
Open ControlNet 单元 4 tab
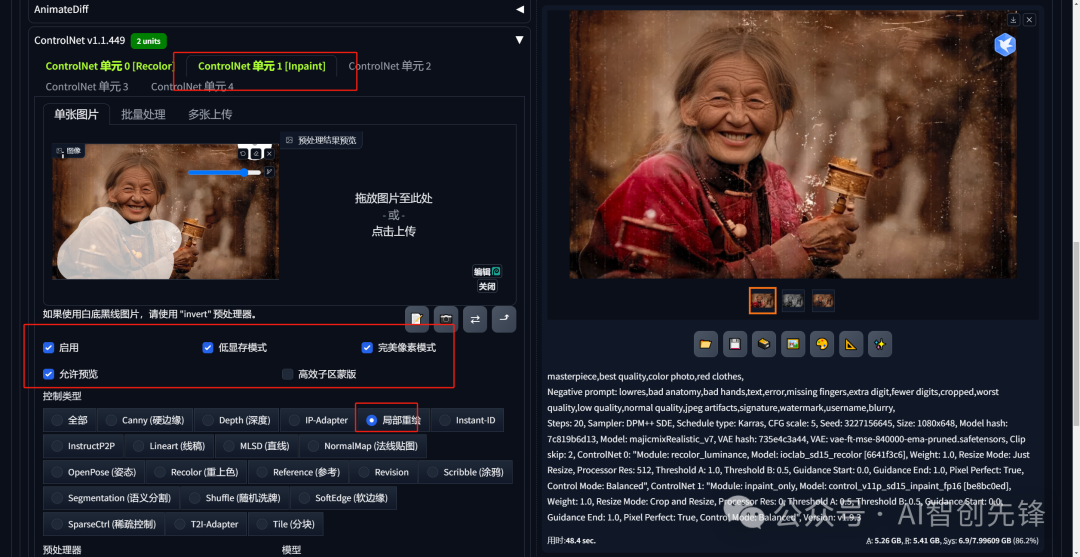pyautogui.click(x=192, y=86)
